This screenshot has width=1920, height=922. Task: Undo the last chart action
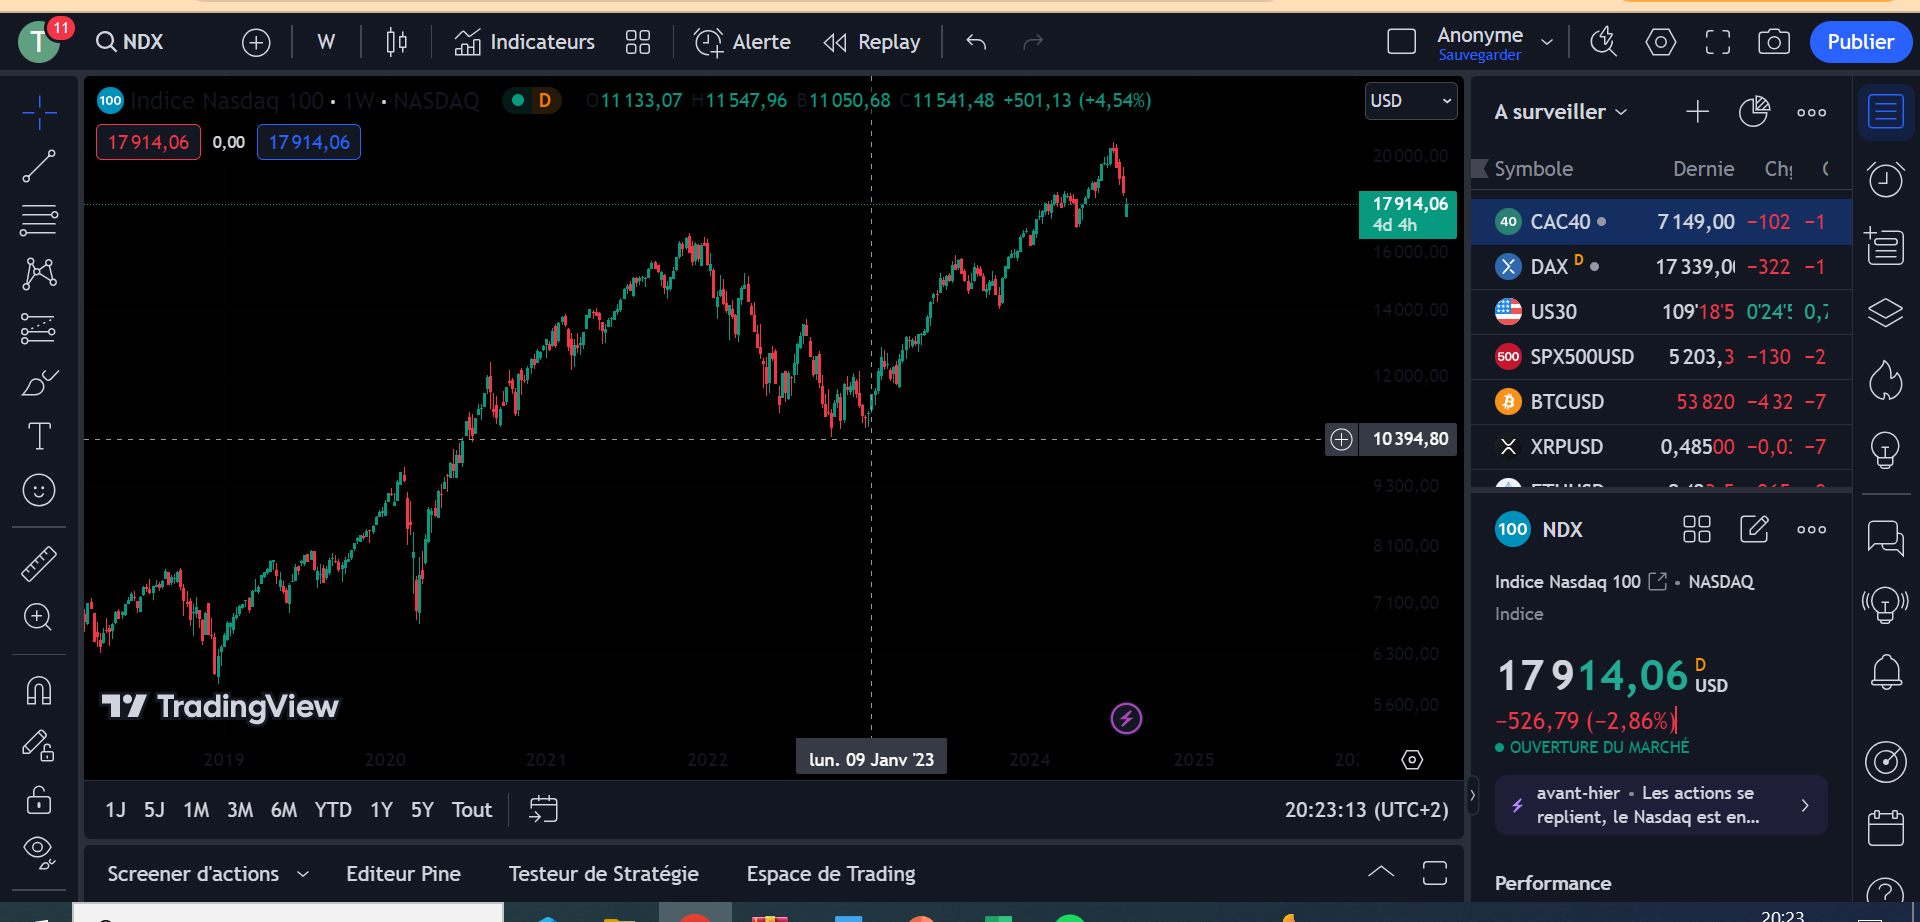976,42
